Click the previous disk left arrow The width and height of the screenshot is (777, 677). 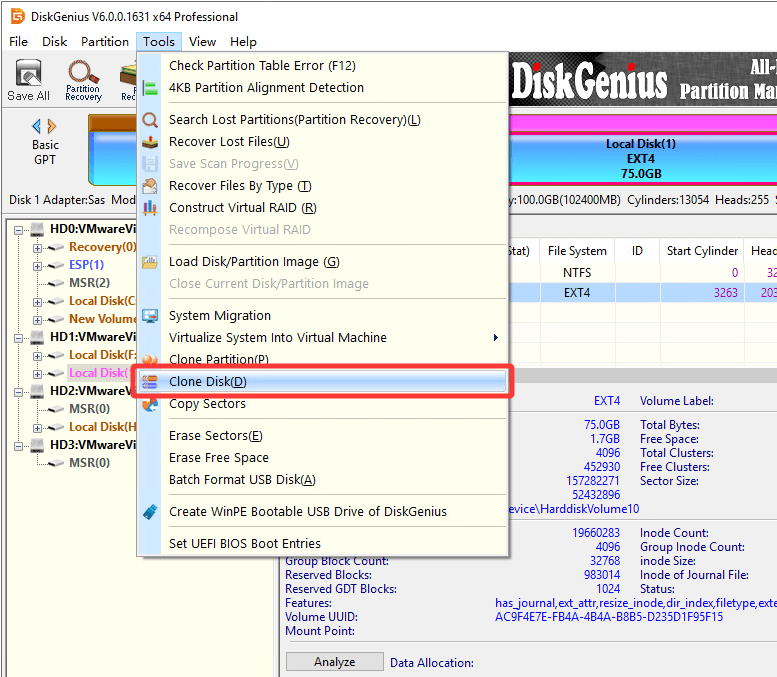point(37,126)
